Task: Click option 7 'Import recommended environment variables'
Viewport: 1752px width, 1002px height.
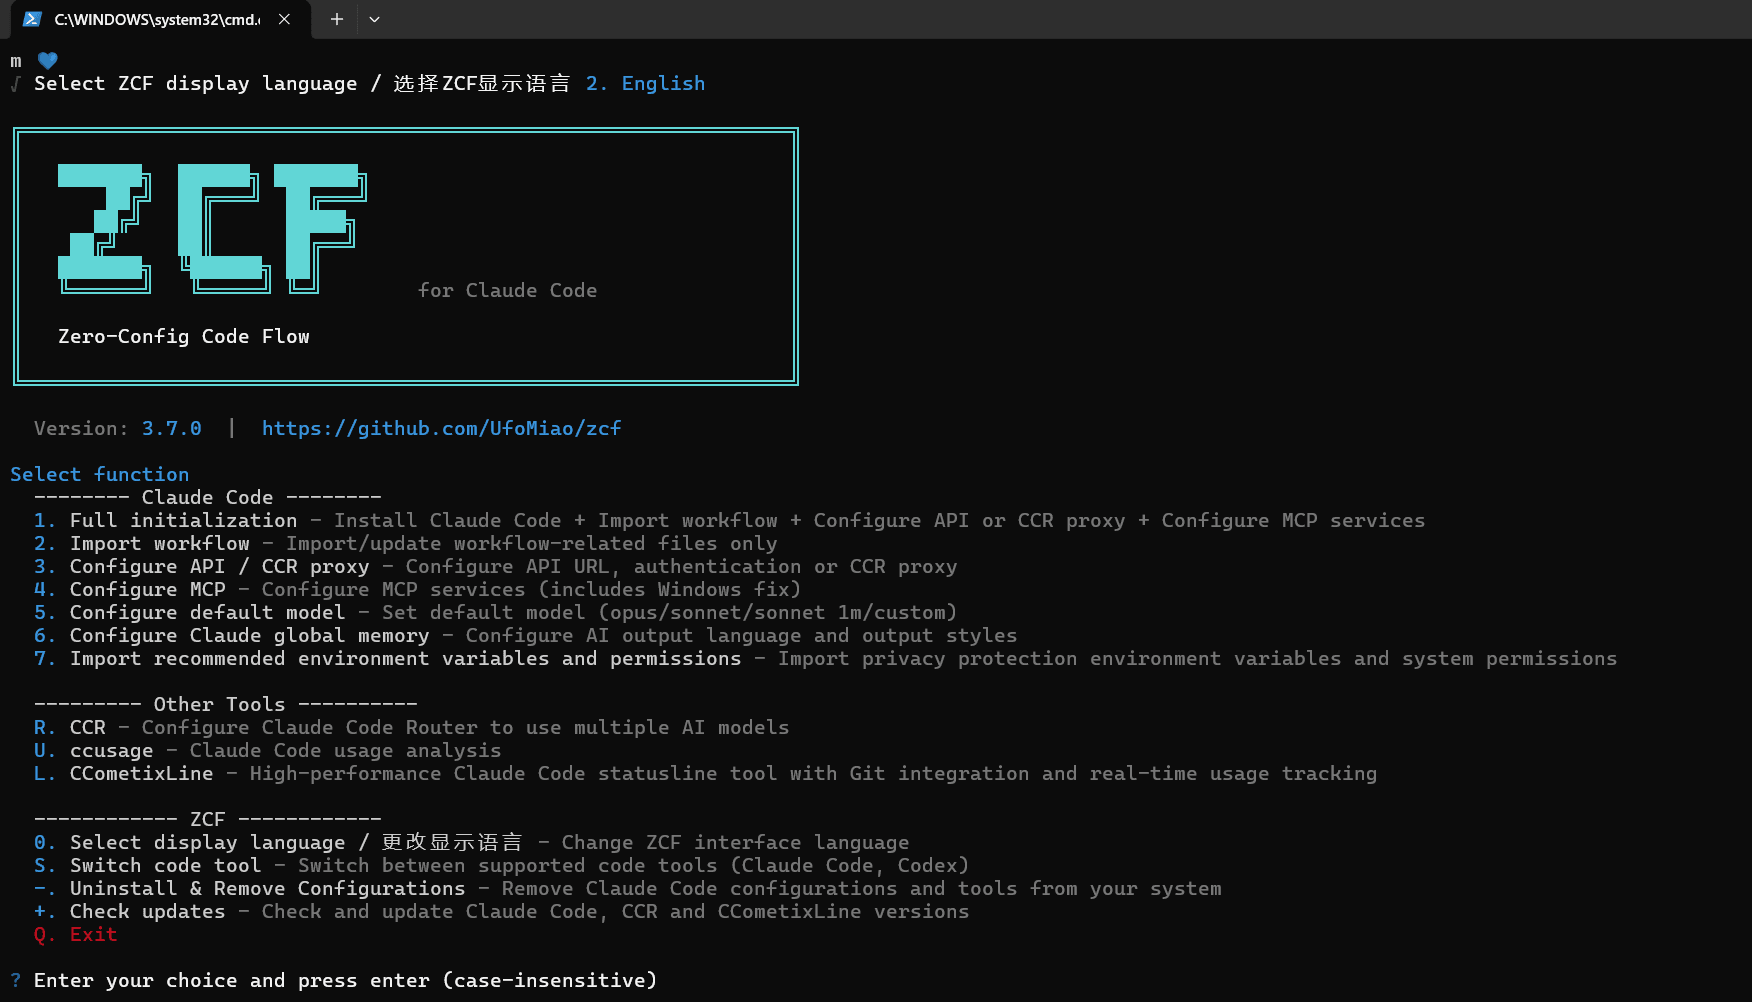Action: coord(825,658)
